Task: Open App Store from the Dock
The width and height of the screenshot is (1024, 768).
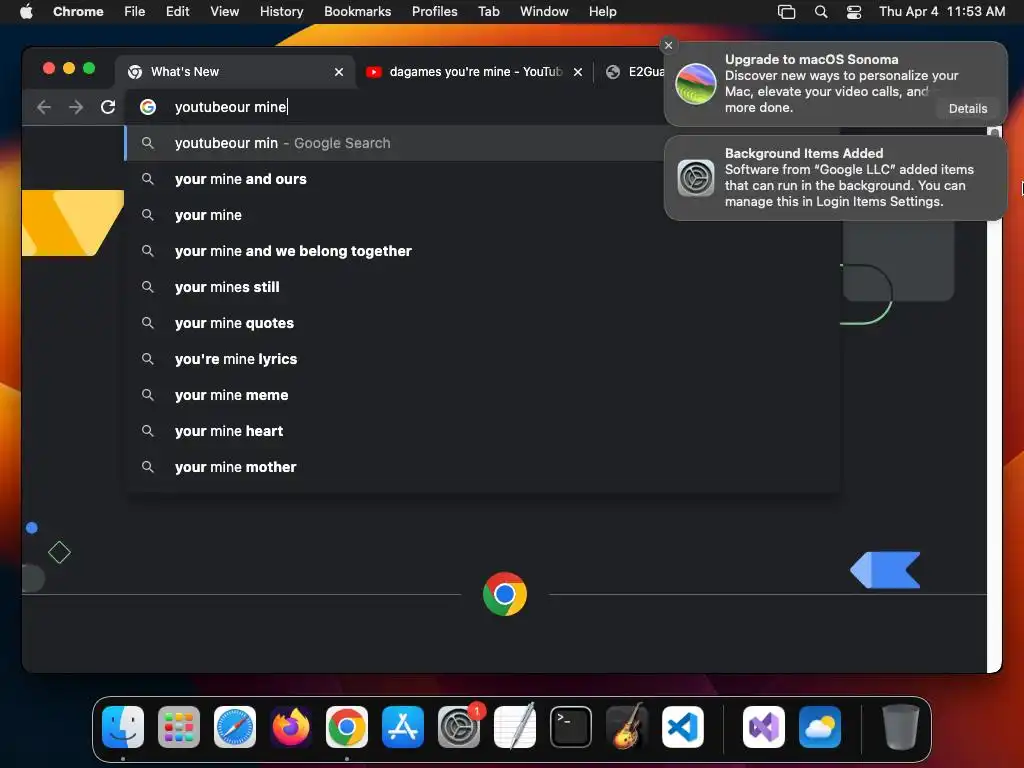Action: click(403, 727)
